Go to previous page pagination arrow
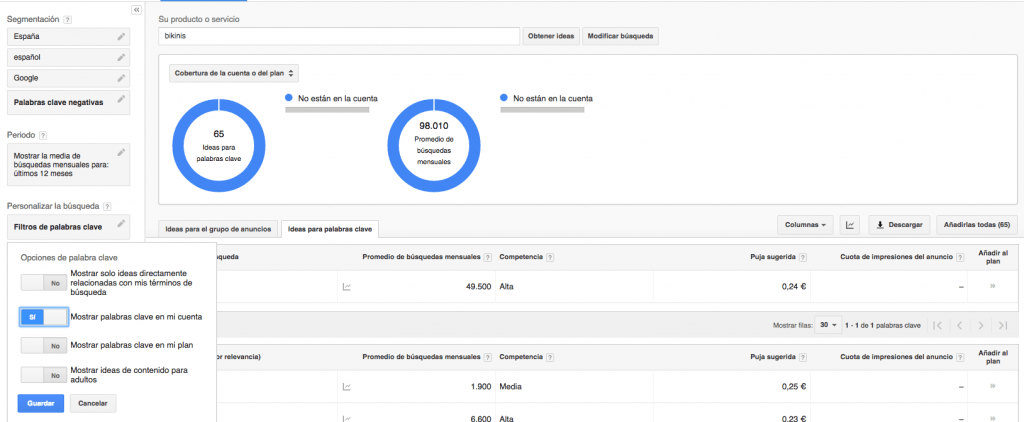This screenshot has width=1024, height=422. [x=959, y=325]
